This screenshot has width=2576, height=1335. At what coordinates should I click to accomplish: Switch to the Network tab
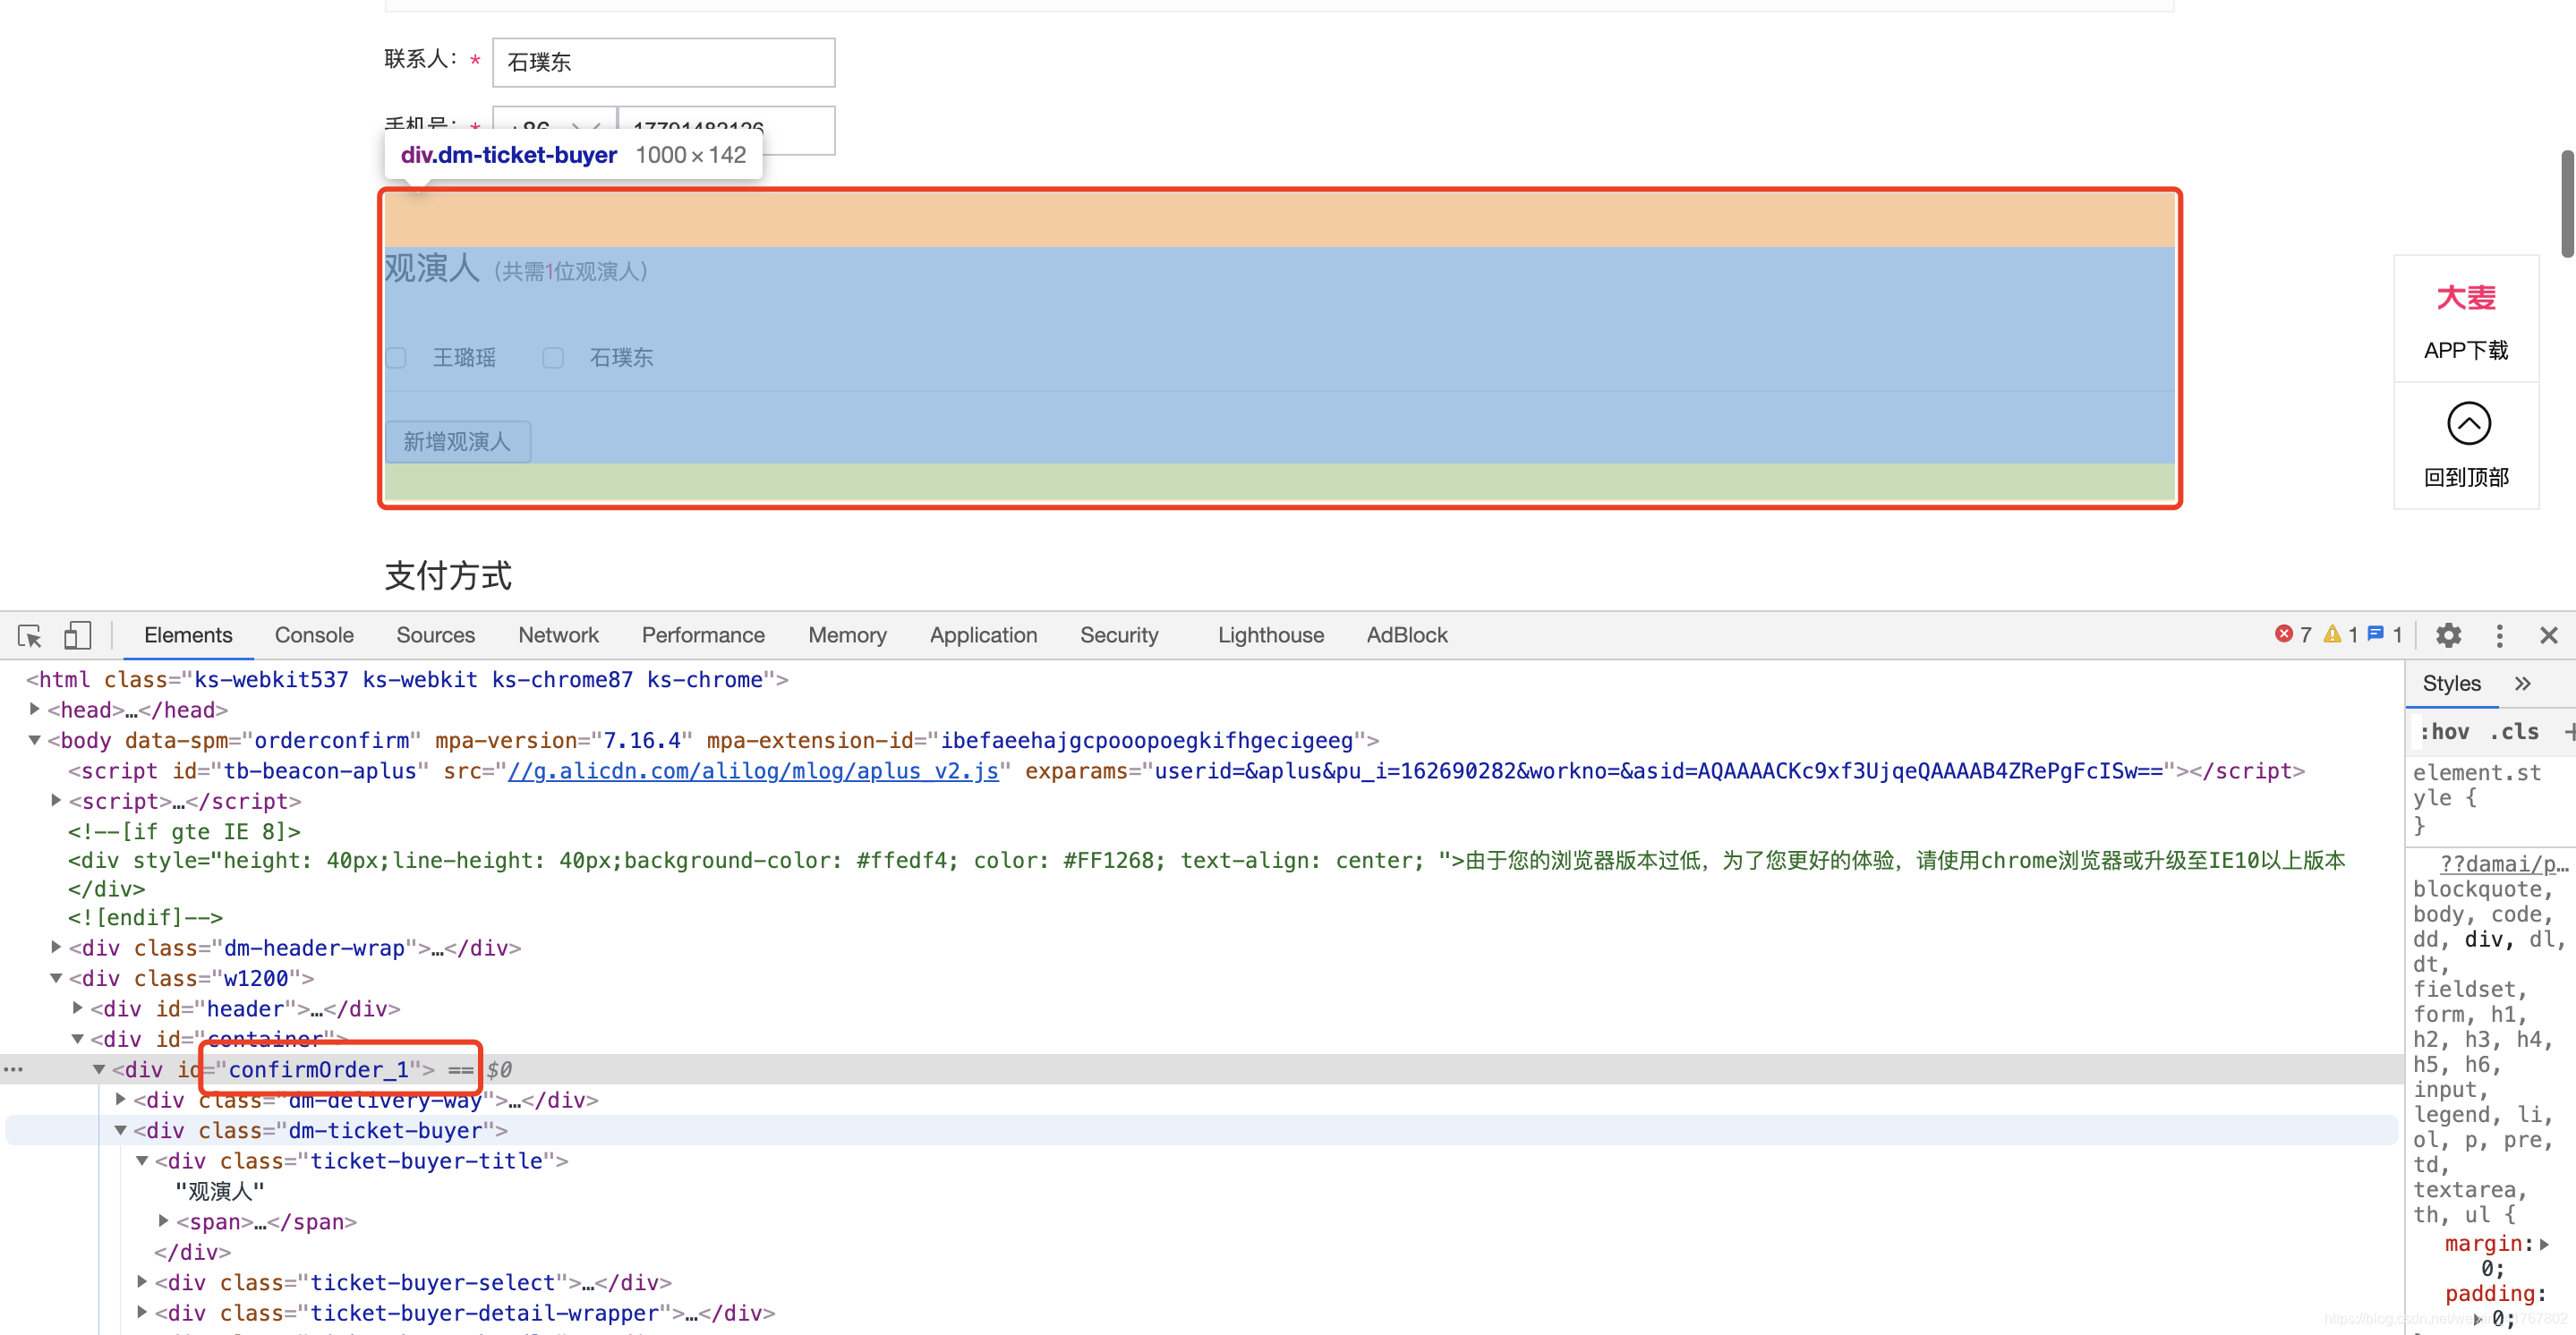click(558, 635)
